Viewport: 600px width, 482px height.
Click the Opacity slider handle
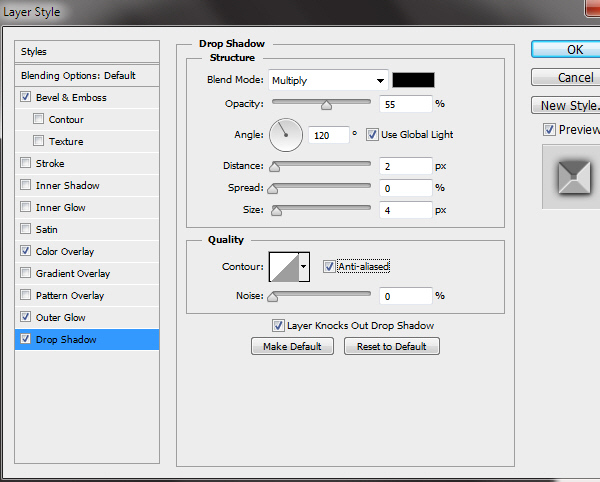[326, 104]
